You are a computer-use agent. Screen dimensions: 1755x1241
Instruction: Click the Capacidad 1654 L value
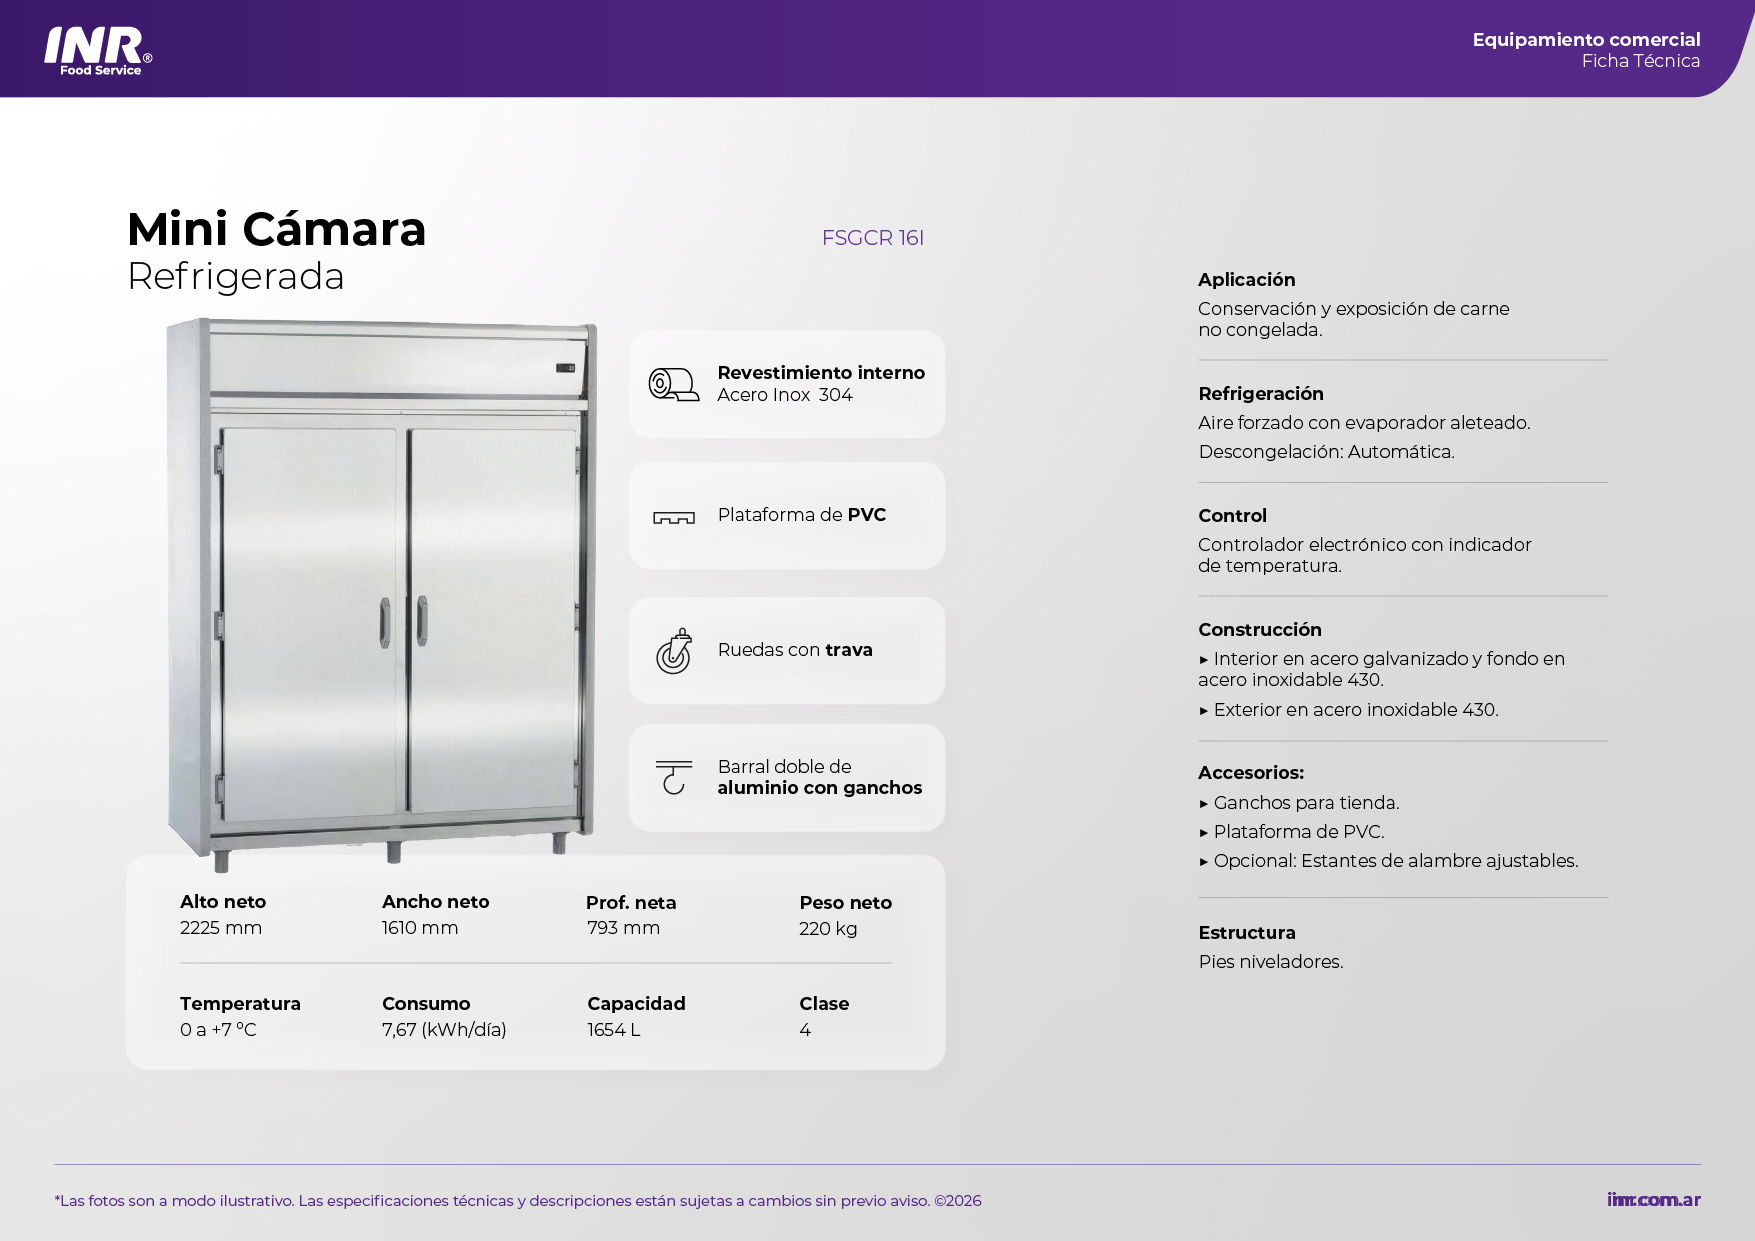(613, 1030)
